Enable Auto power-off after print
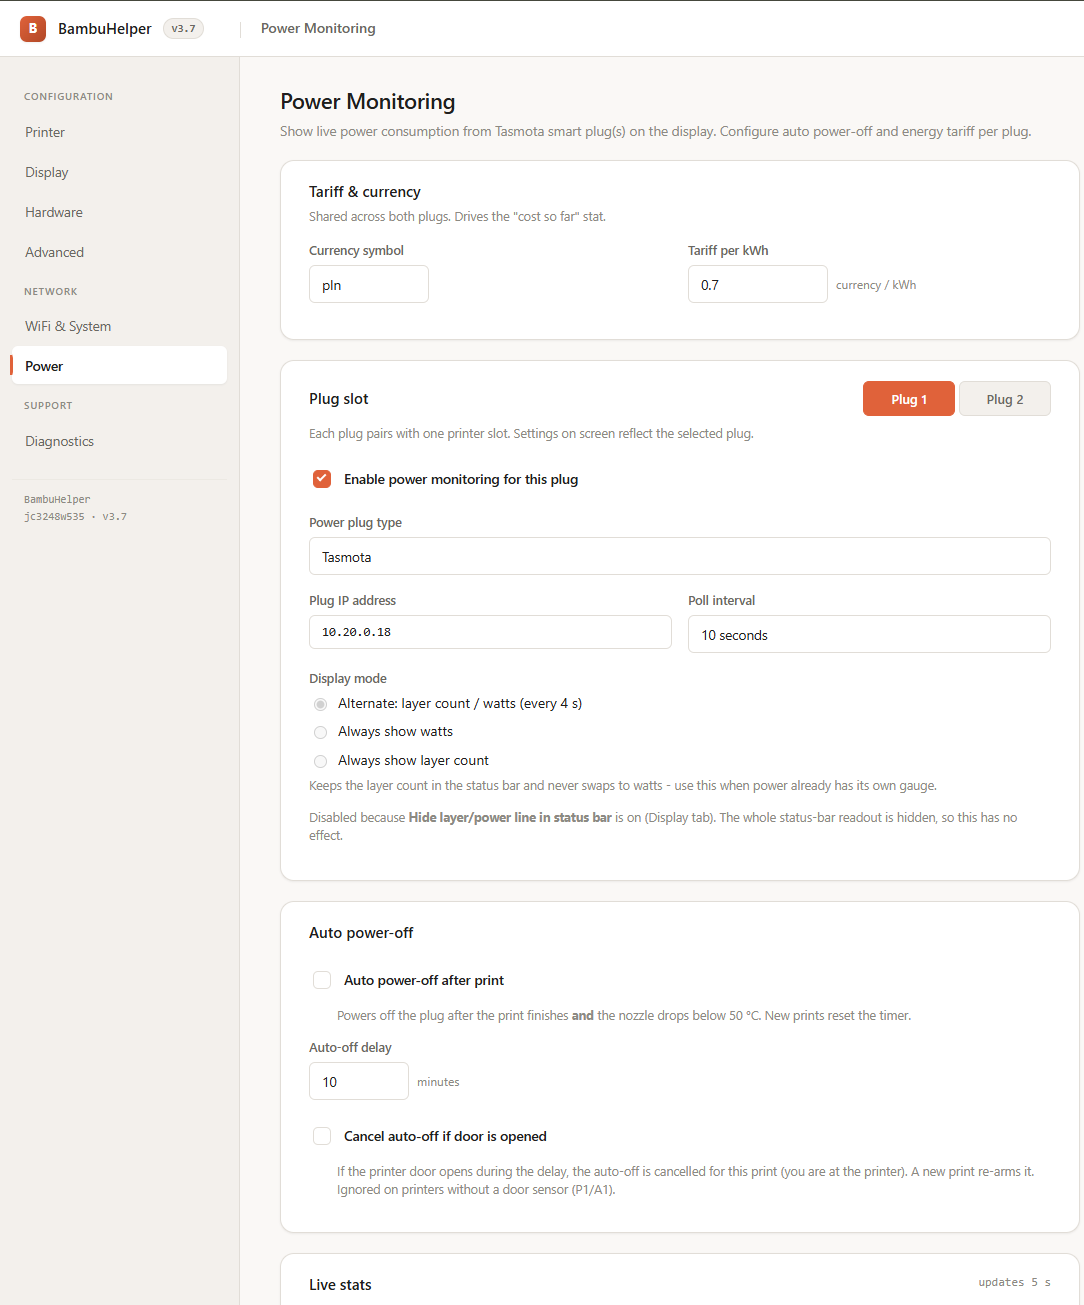Screen dimensions: 1084x1305 322,980
